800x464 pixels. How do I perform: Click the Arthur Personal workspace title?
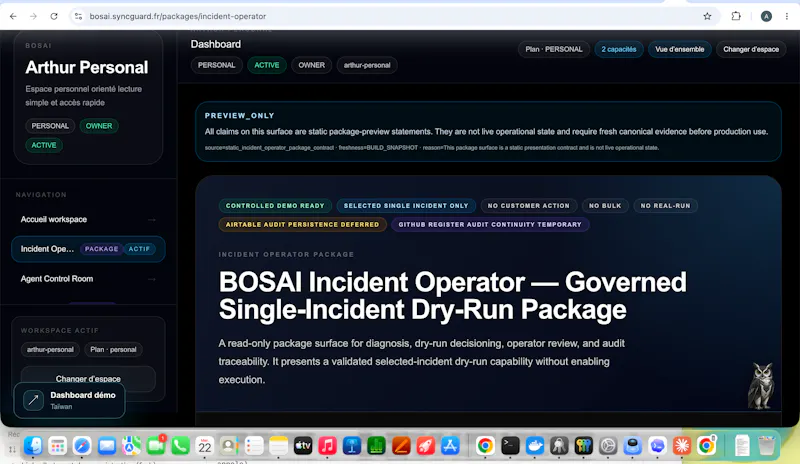[87, 67]
